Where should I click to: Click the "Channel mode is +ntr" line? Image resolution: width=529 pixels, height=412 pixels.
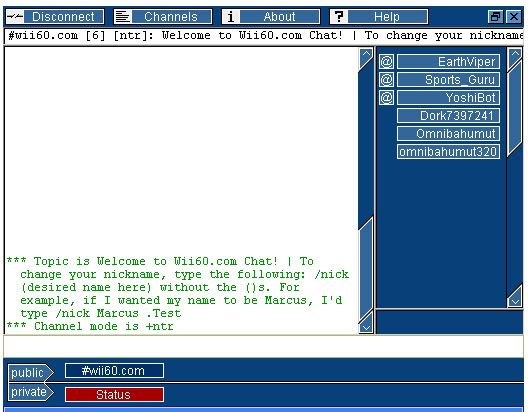click(x=90, y=326)
